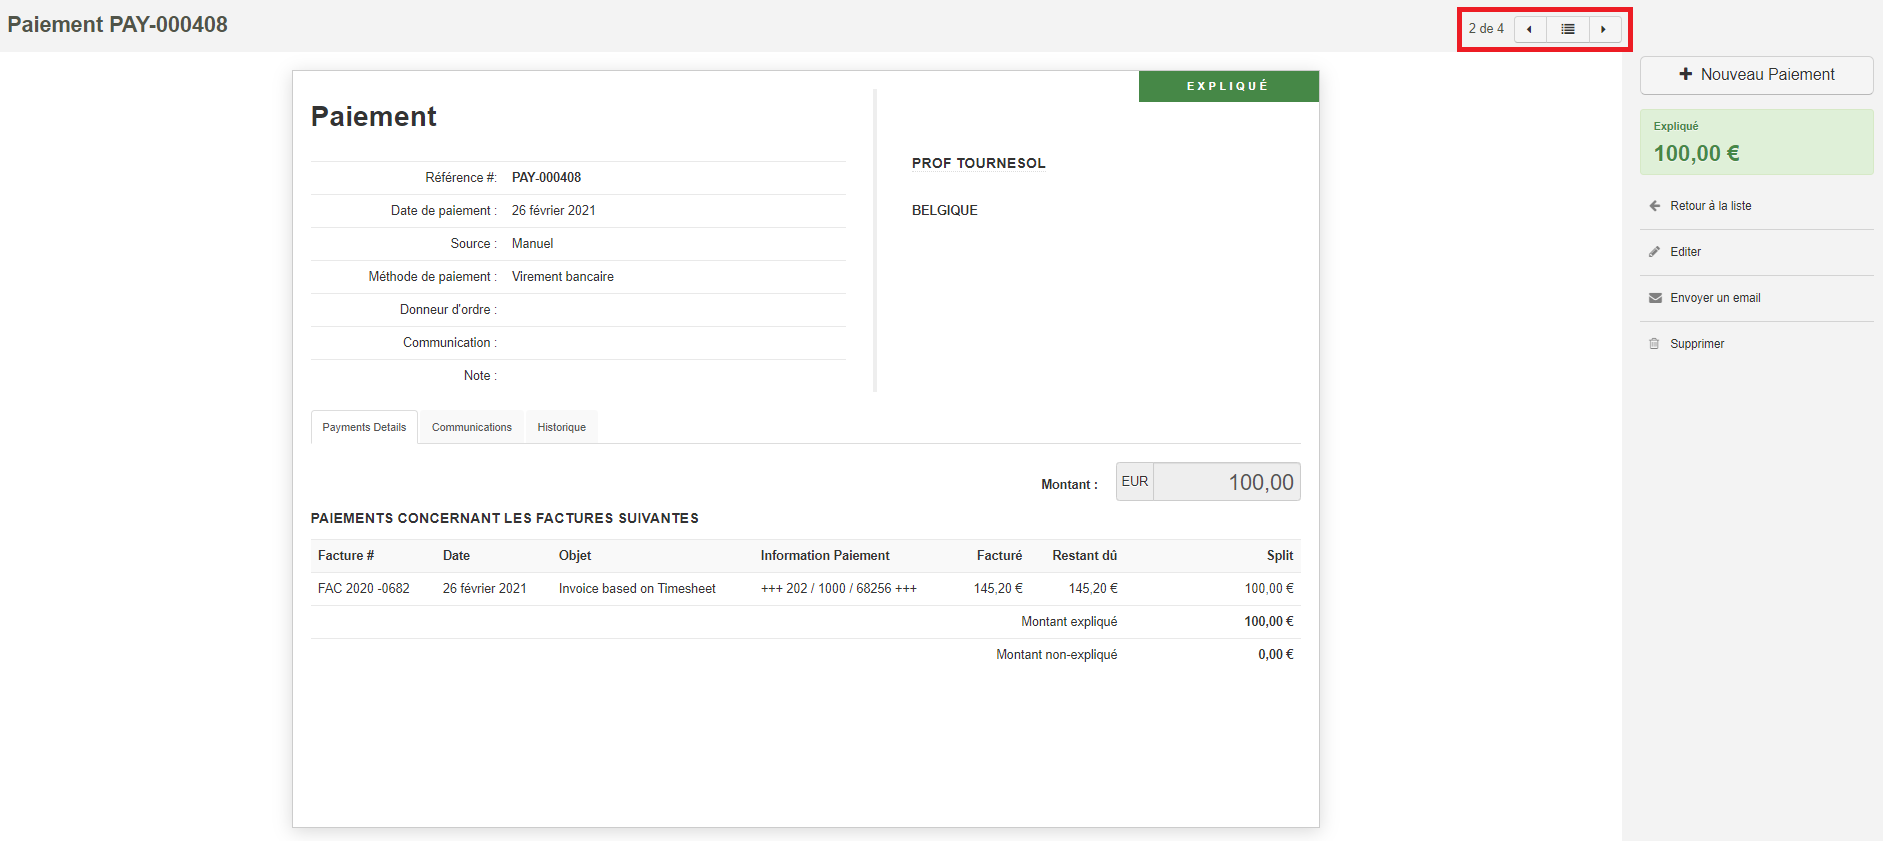
Task: Click the back arrow icon beside Retour à la liste
Action: point(1655,206)
